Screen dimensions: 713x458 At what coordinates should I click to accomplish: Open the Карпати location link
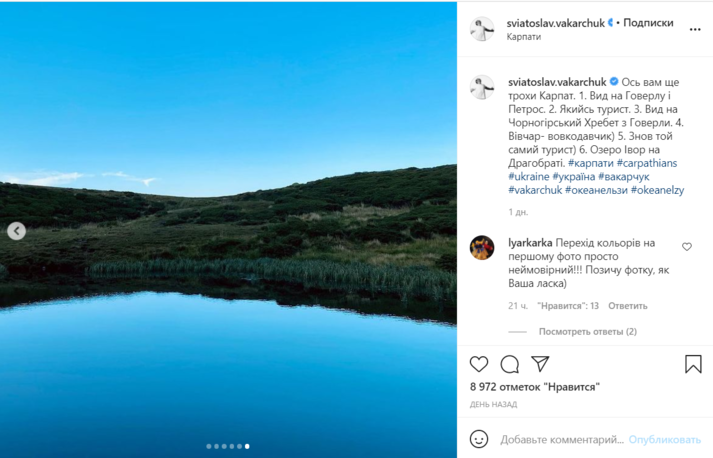[524, 37]
